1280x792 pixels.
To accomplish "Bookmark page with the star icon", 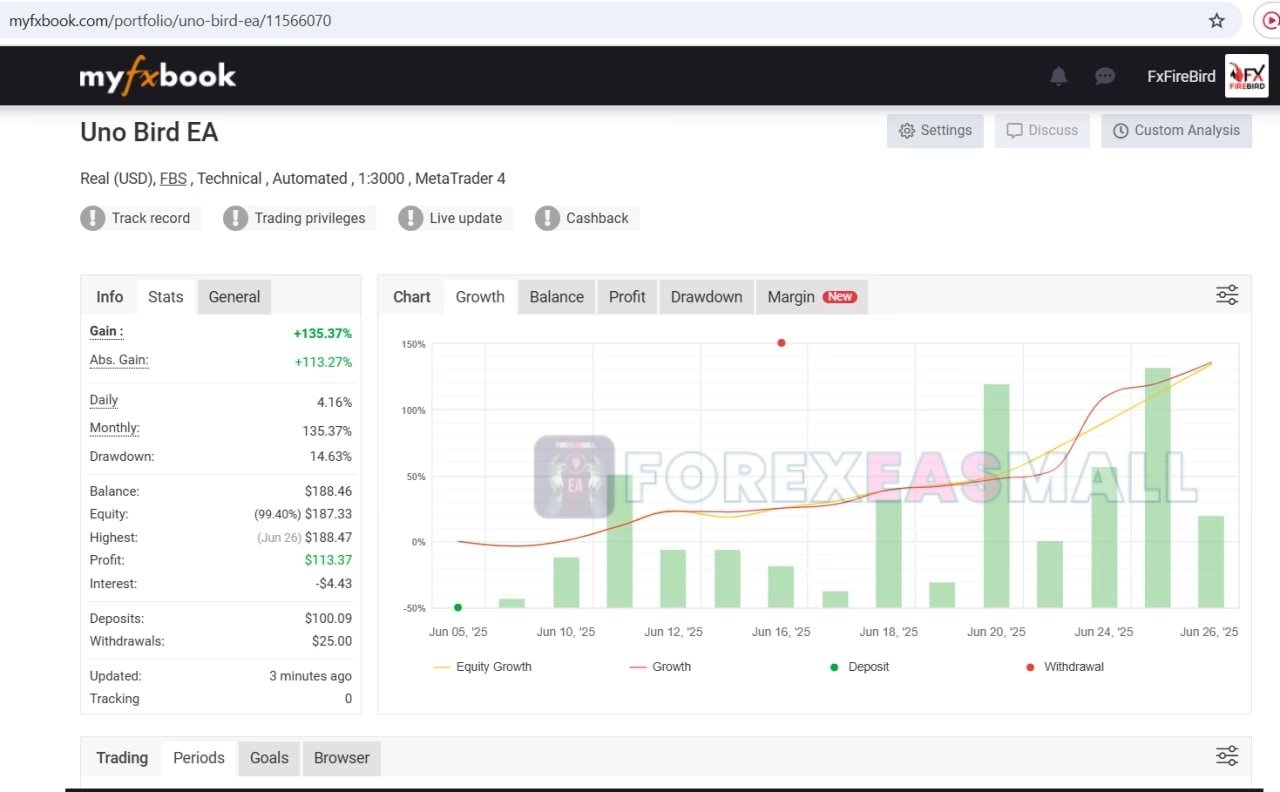I will tap(1217, 20).
